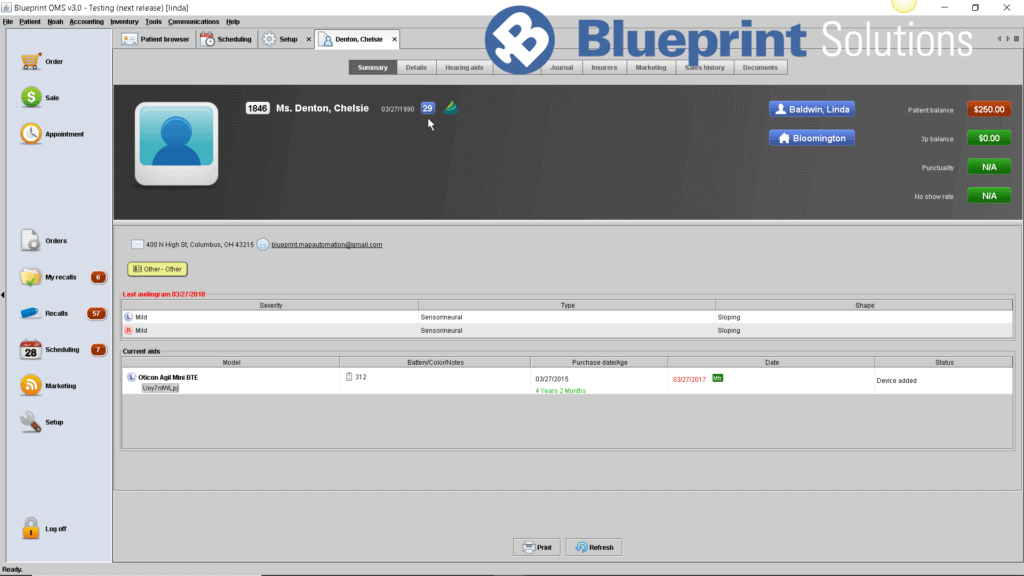1024x576 pixels.
Task: Open the Documents sub-tab
Action: point(760,67)
